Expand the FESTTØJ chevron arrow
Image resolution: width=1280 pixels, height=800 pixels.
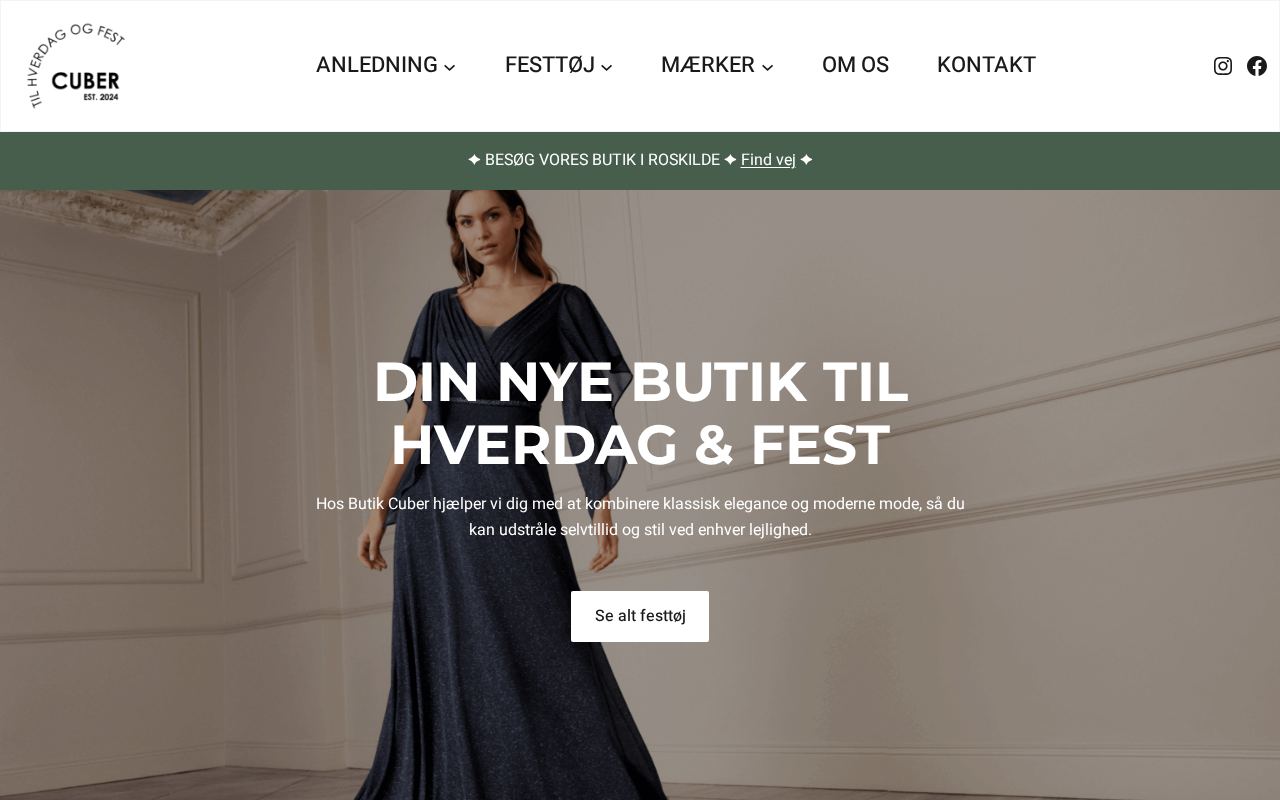[x=607, y=67]
